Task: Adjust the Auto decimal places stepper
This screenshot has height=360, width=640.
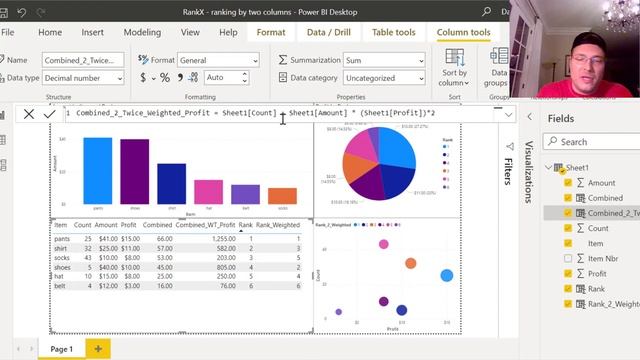Action: click(244, 78)
